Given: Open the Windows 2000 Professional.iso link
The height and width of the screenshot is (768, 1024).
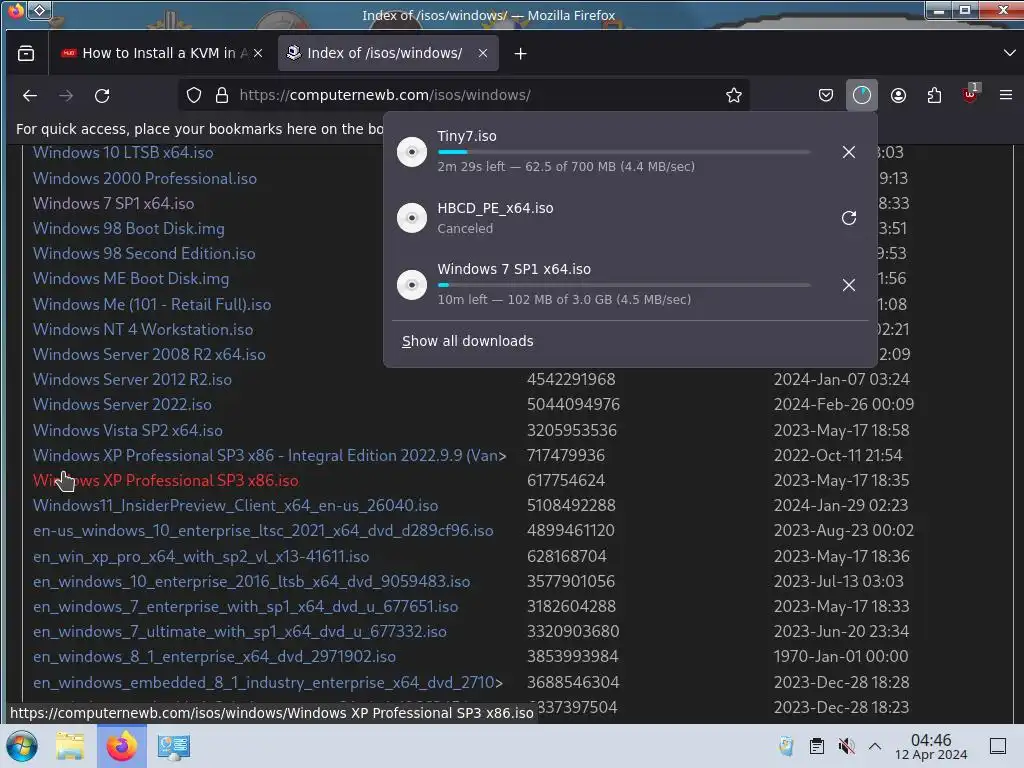Looking at the screenshot, I should [144, 178].
